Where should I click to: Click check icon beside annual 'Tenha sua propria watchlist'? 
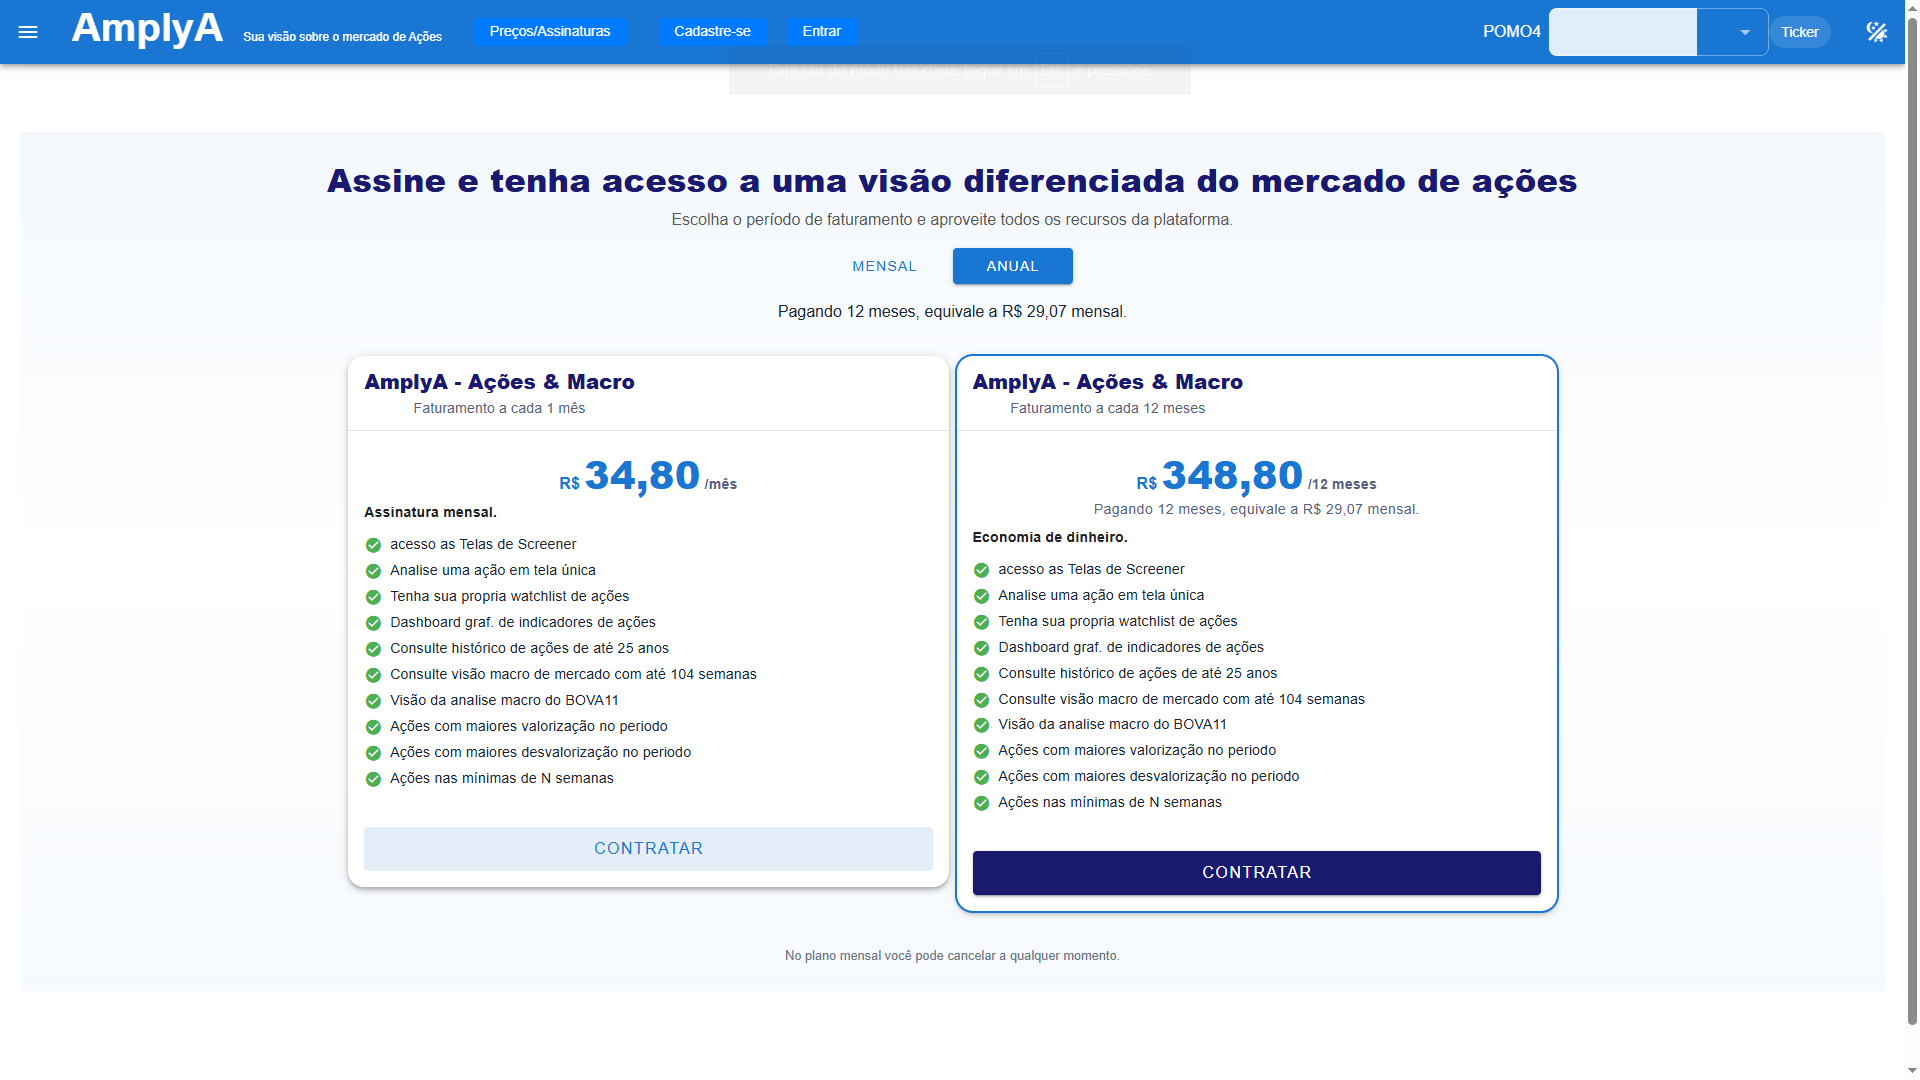tap(981, 622)
